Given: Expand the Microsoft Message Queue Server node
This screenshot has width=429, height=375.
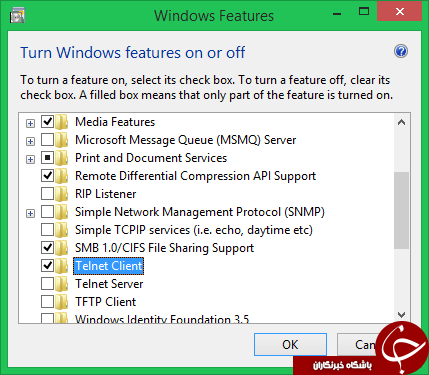Looking at the screenshot, I should point(30,141).
